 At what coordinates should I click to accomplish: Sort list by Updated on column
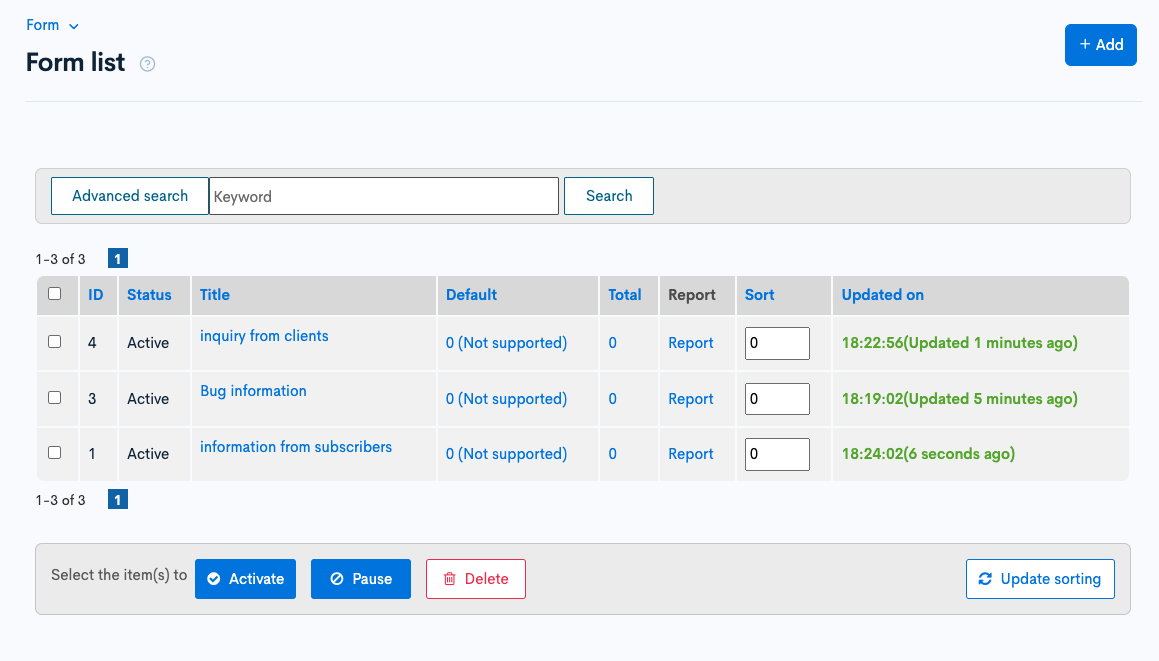882,295
